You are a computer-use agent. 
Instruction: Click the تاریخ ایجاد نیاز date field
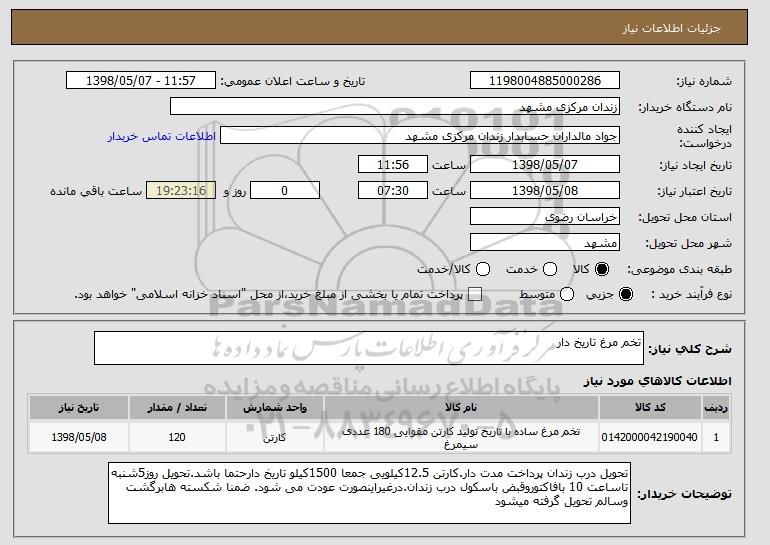pyautogui.click(x=545, y=164)
